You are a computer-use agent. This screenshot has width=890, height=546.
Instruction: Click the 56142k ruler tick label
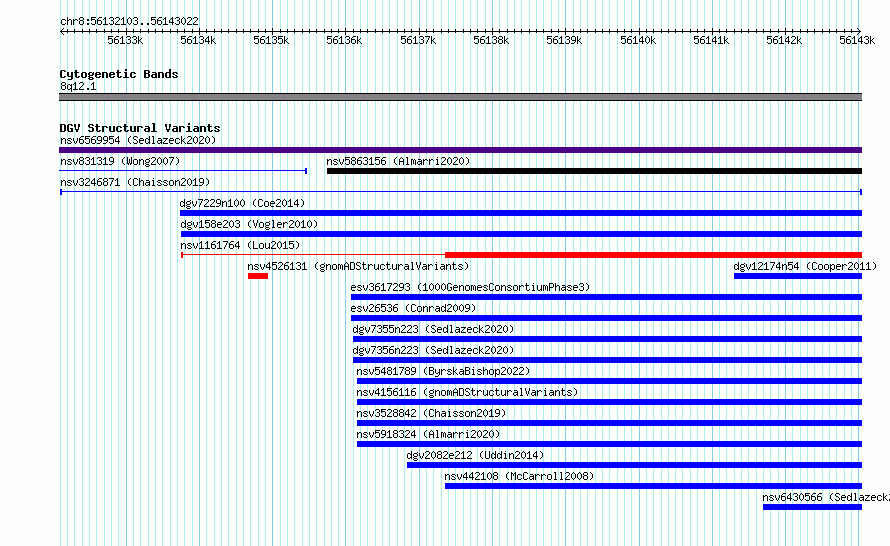click(x=784, y=41)
